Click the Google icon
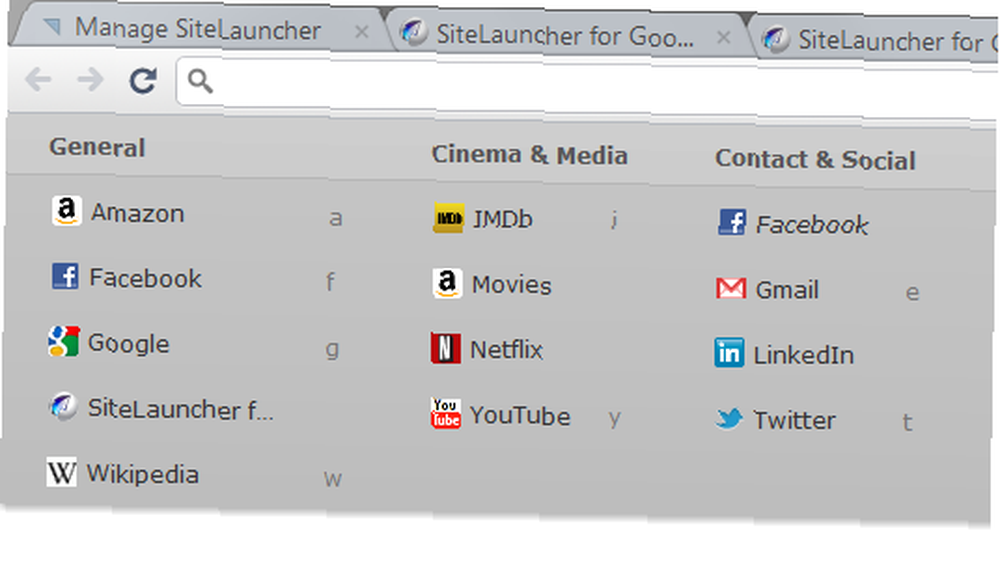The height and width of the screenshot is (565, 1000). [x=64, y=341]
